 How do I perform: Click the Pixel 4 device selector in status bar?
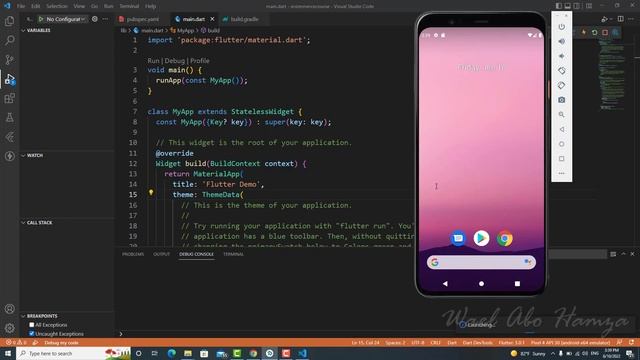point(571,343)
